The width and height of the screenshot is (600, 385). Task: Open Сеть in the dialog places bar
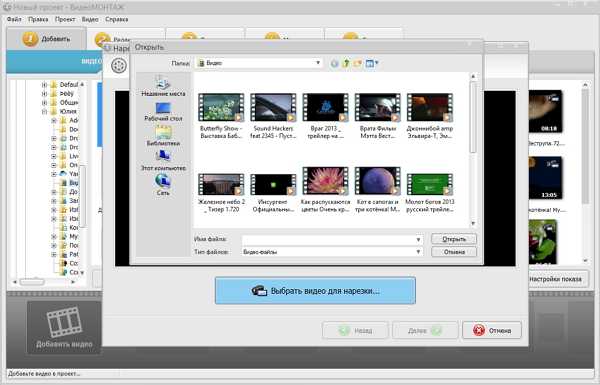[x=163, y=185]
